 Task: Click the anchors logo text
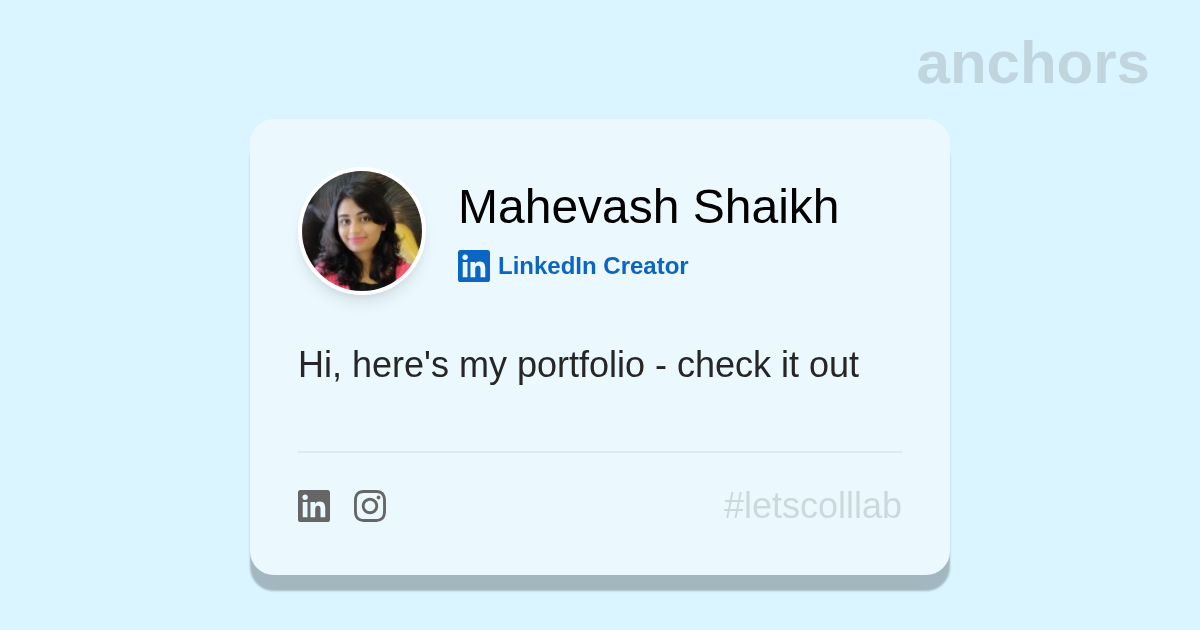(1032, 63)
